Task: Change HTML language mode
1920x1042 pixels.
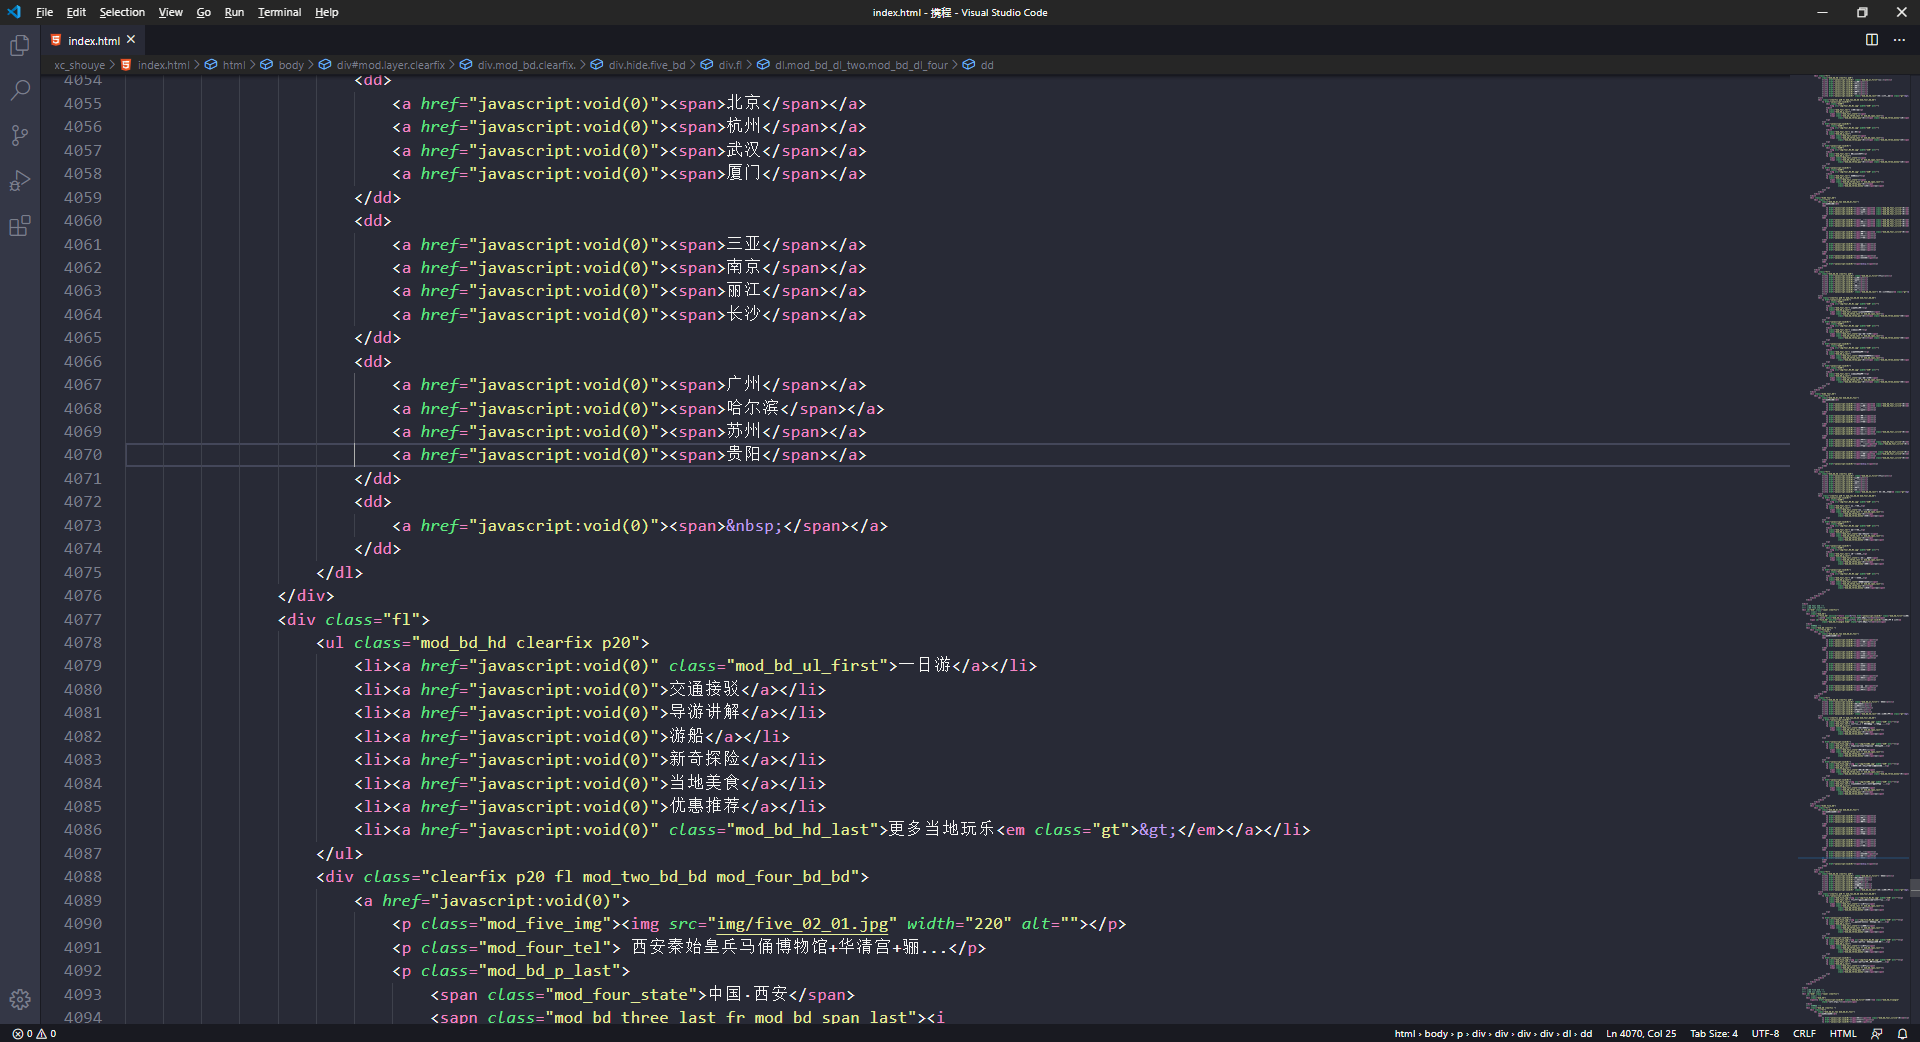Action: (x=1843, y=1034)
